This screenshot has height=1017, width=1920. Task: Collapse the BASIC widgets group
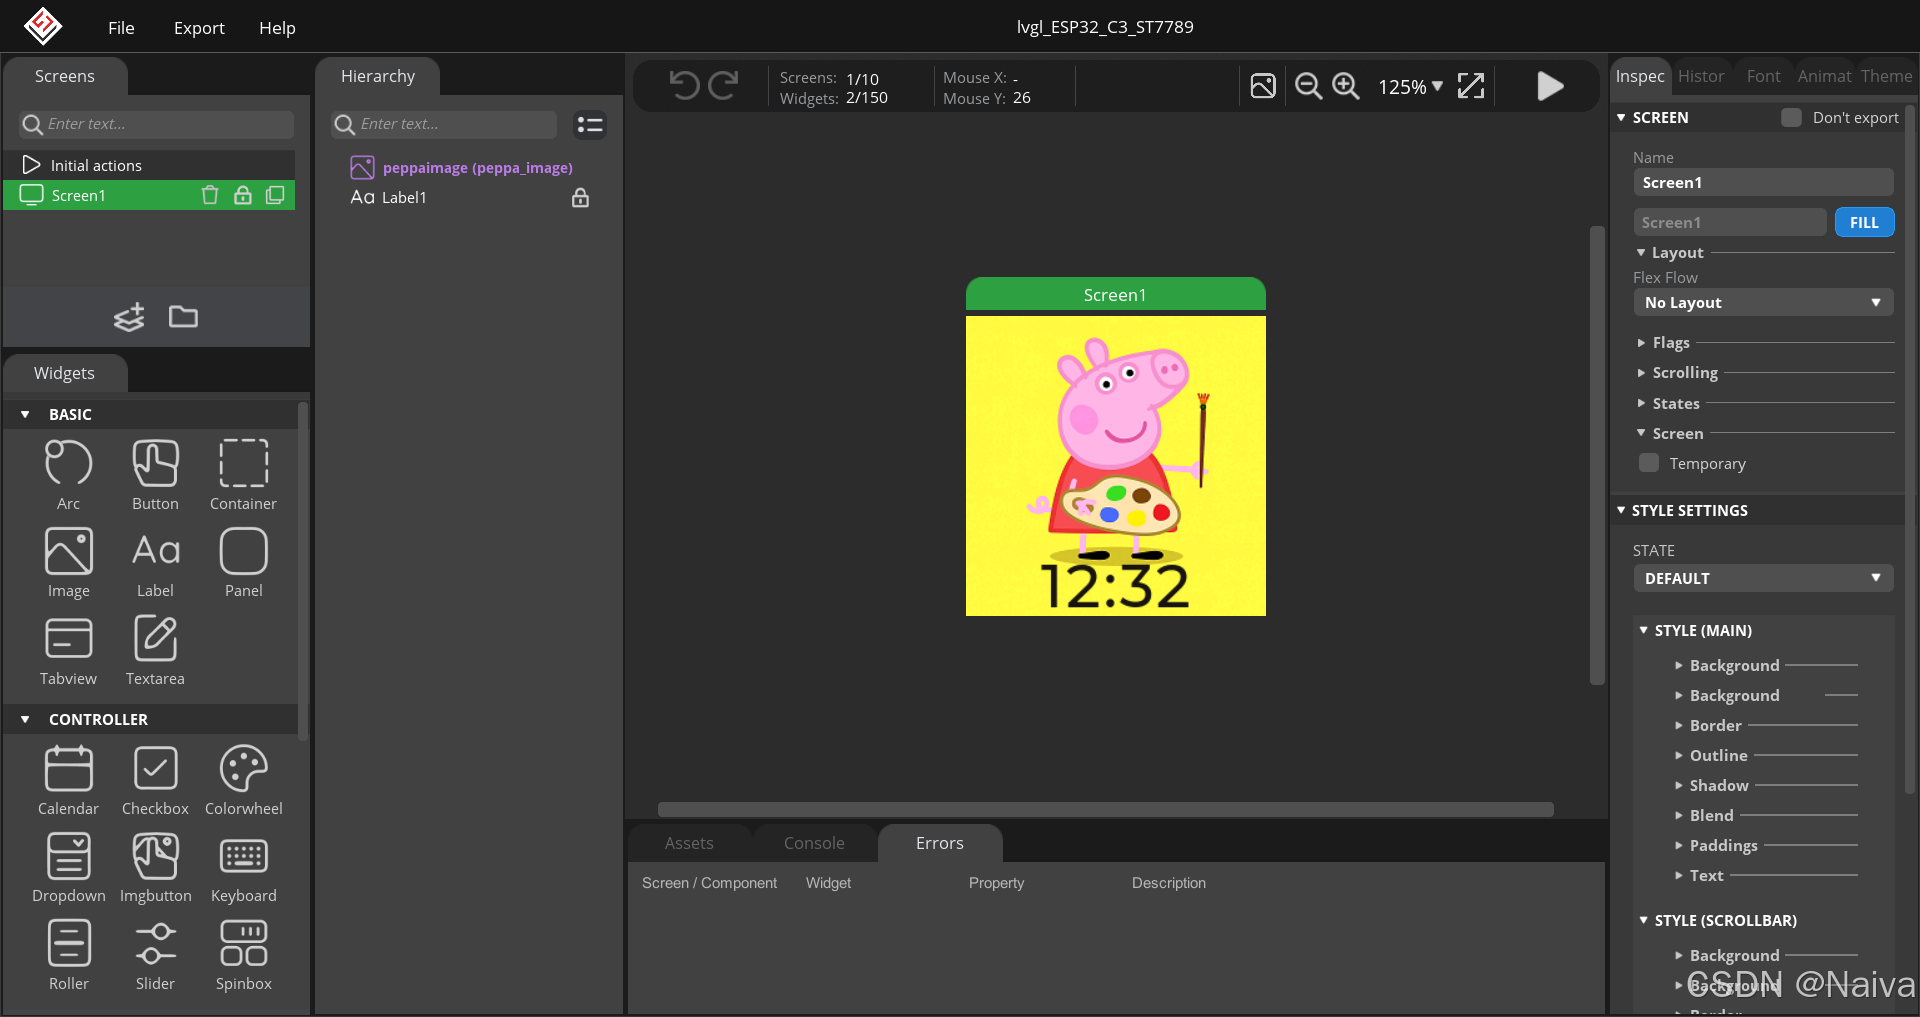point(25,414)
